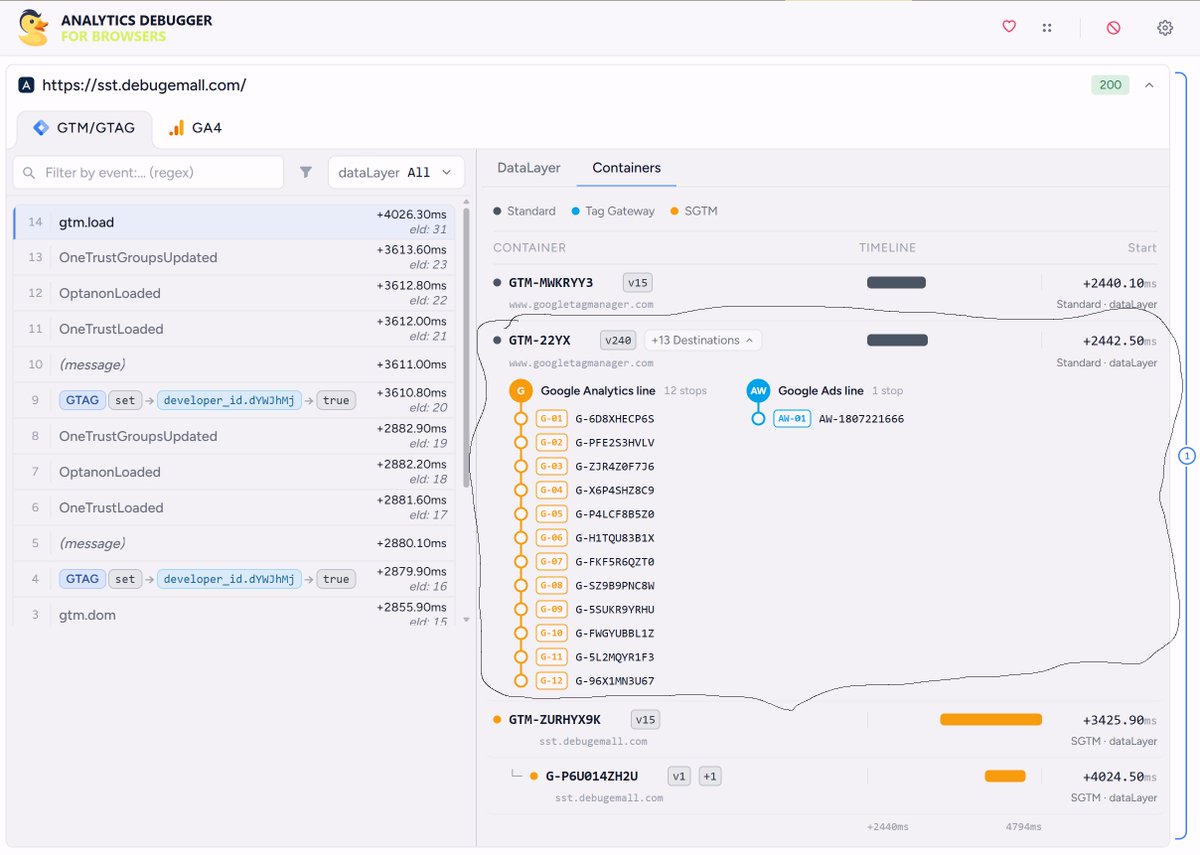
Task: Click the v15 badge of GTM-MWKRYY3
Action: 637,283
